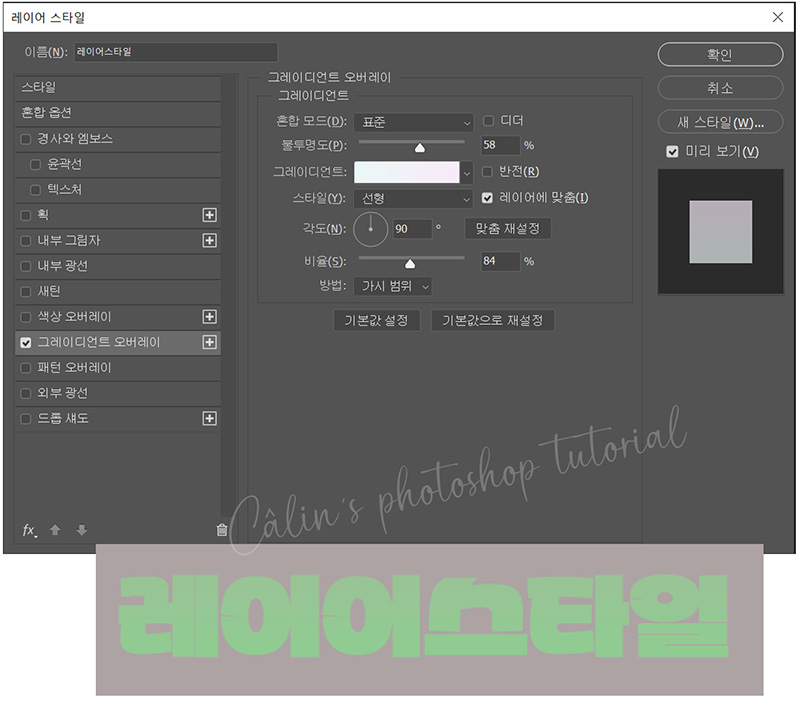Click the 취소 button
Viewport: 800px width, 701px height.
(720, 88)
